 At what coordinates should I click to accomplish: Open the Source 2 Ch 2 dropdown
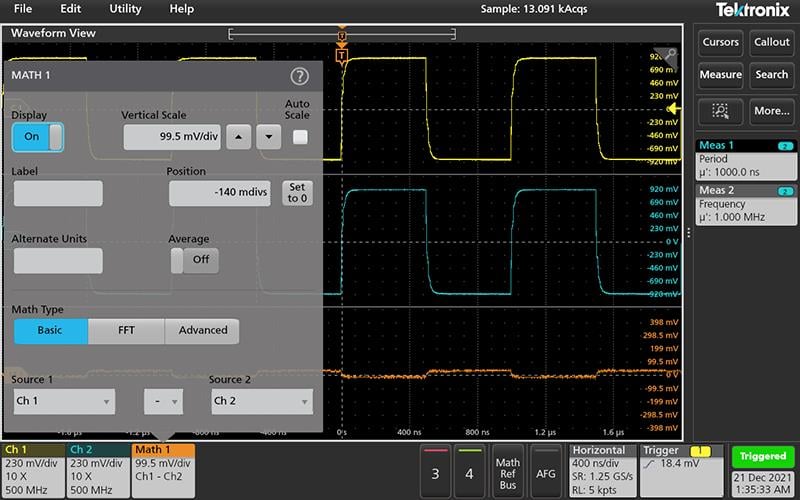(x=261, y=401)
